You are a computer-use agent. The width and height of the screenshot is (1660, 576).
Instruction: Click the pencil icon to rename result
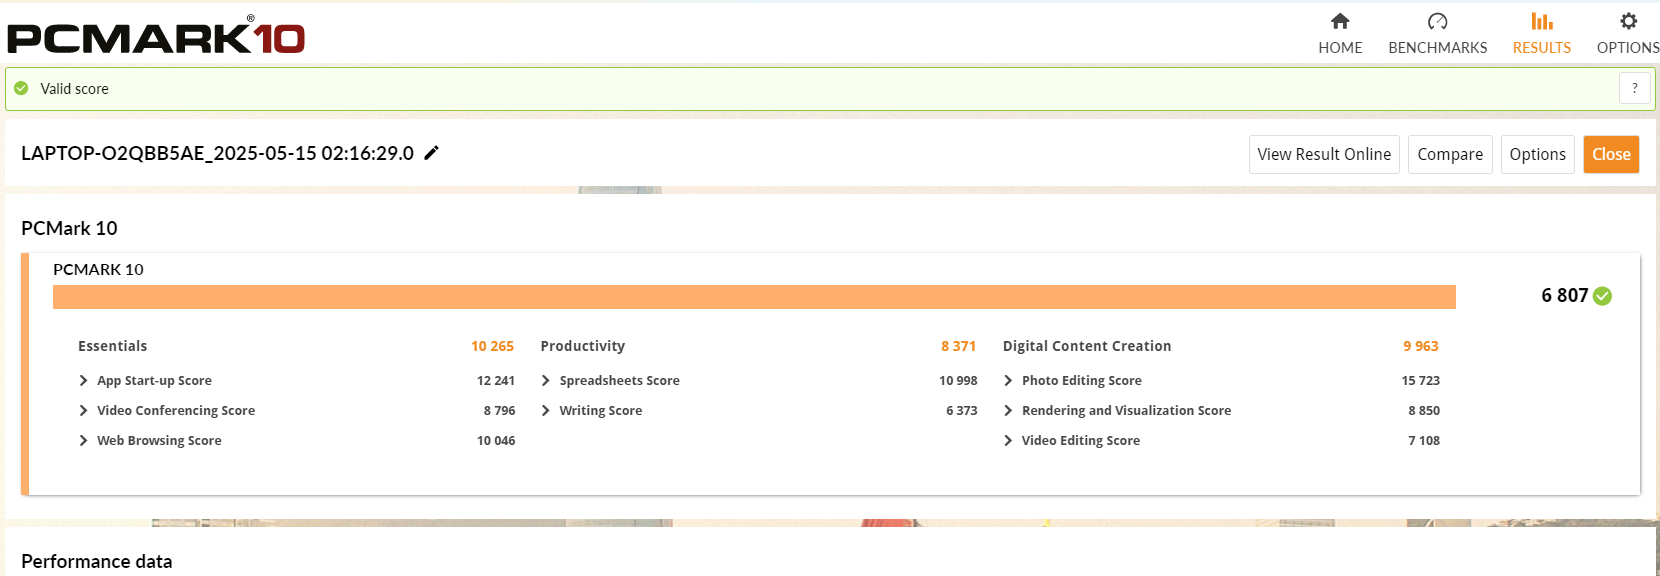point(432,153)
